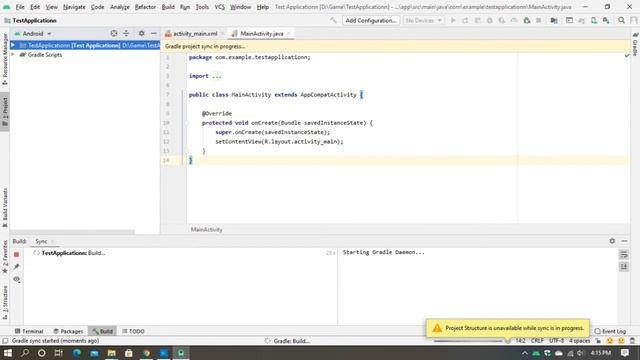Click the 4 spaces indent selector
This screenshot has width=640, height=360.
(580, 341)
